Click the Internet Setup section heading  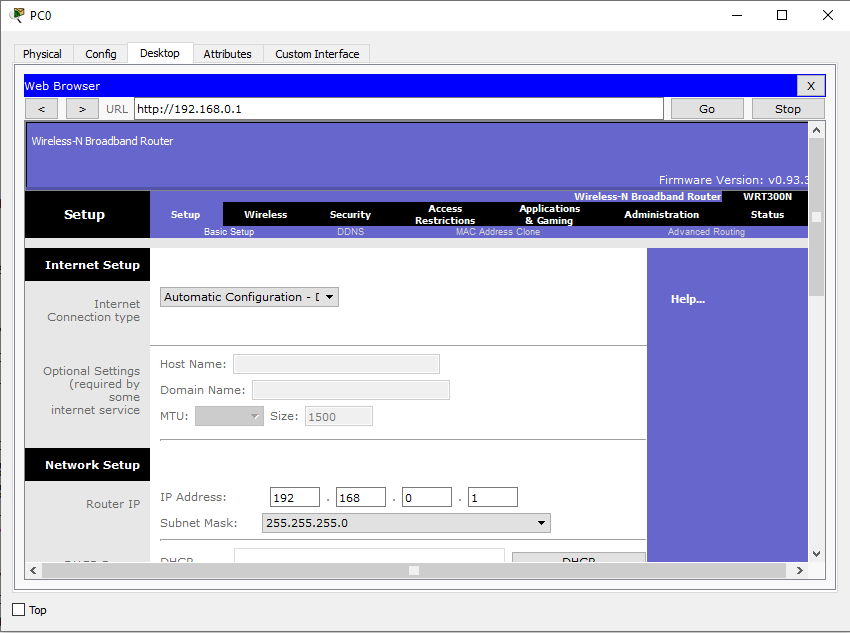92,265
